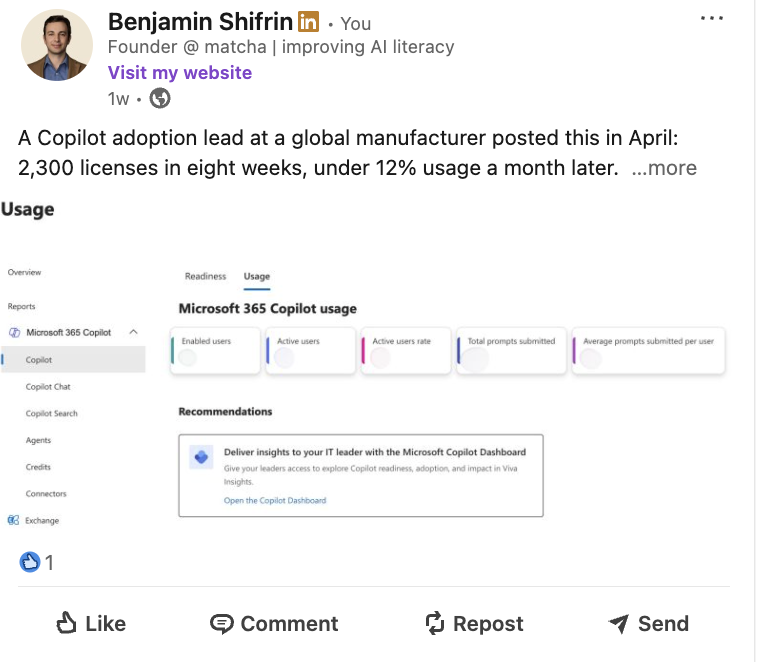Click the Deliver insights recommendation title

click(375, 452)
